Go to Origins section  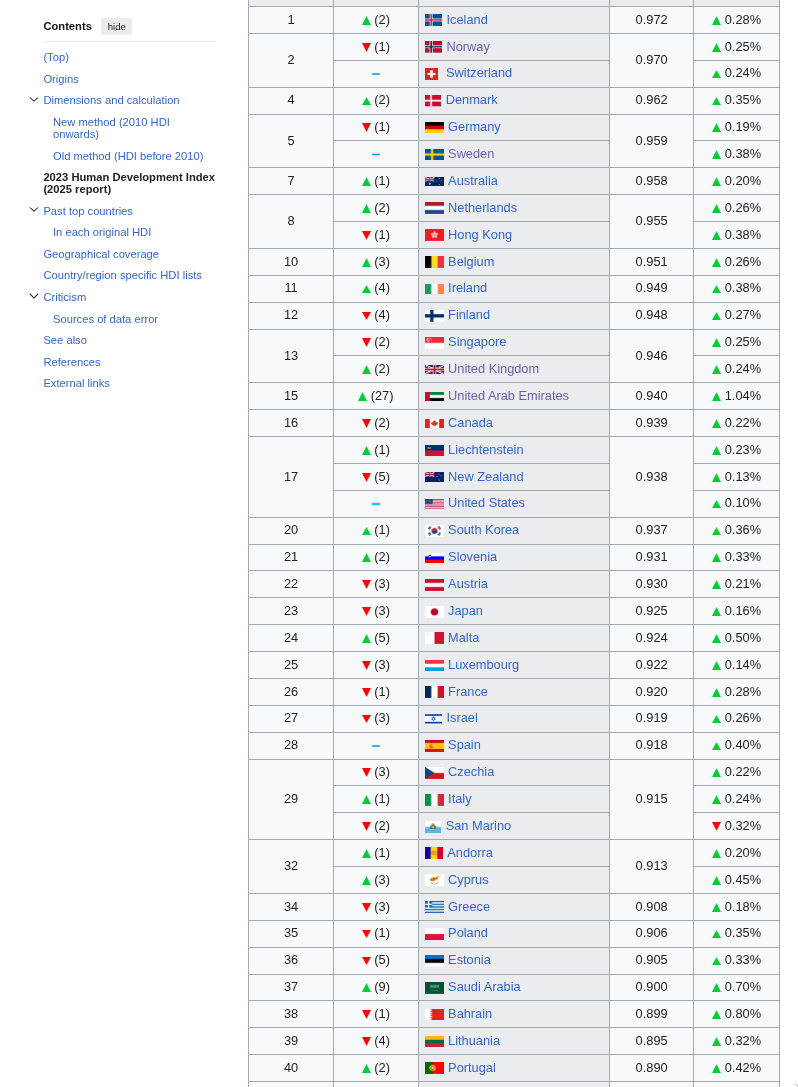[x=61, y=79]
